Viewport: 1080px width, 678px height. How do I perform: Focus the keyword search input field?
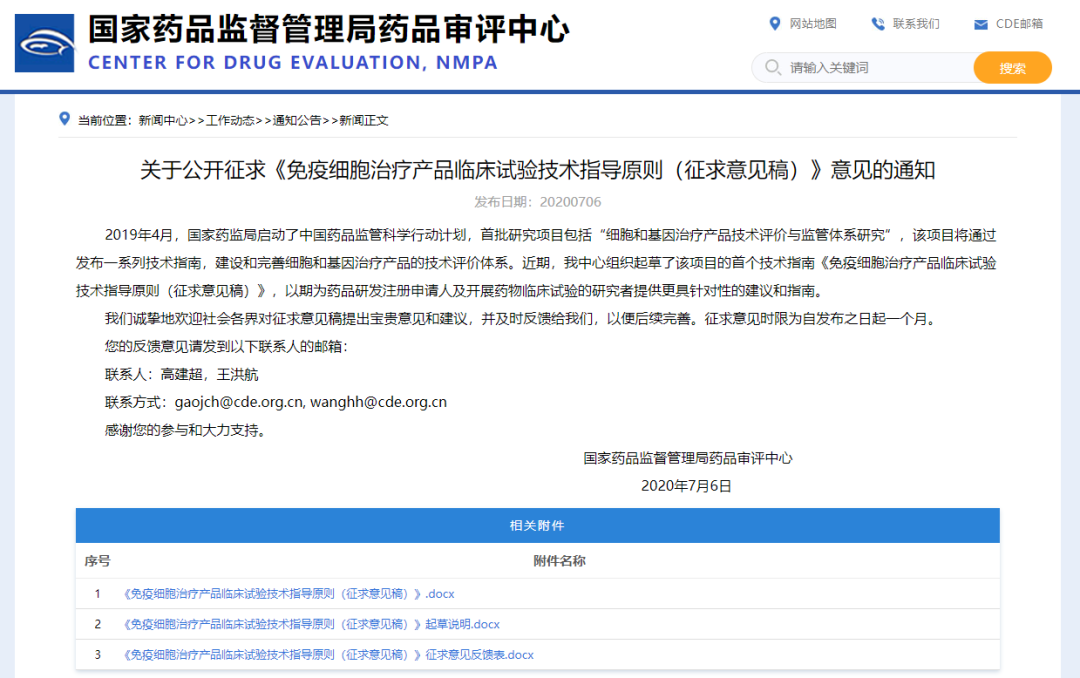tap(875, 68)
